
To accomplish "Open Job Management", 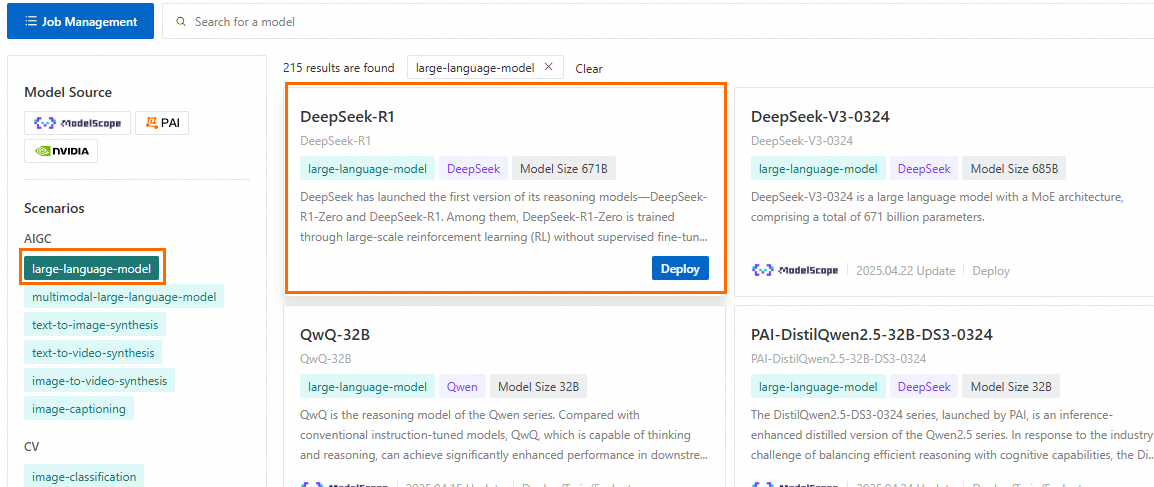I will [80, 21].
